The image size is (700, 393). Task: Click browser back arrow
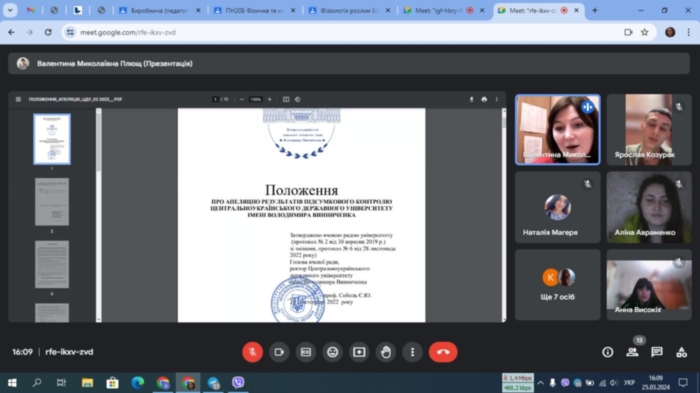(x=11, y=32)
